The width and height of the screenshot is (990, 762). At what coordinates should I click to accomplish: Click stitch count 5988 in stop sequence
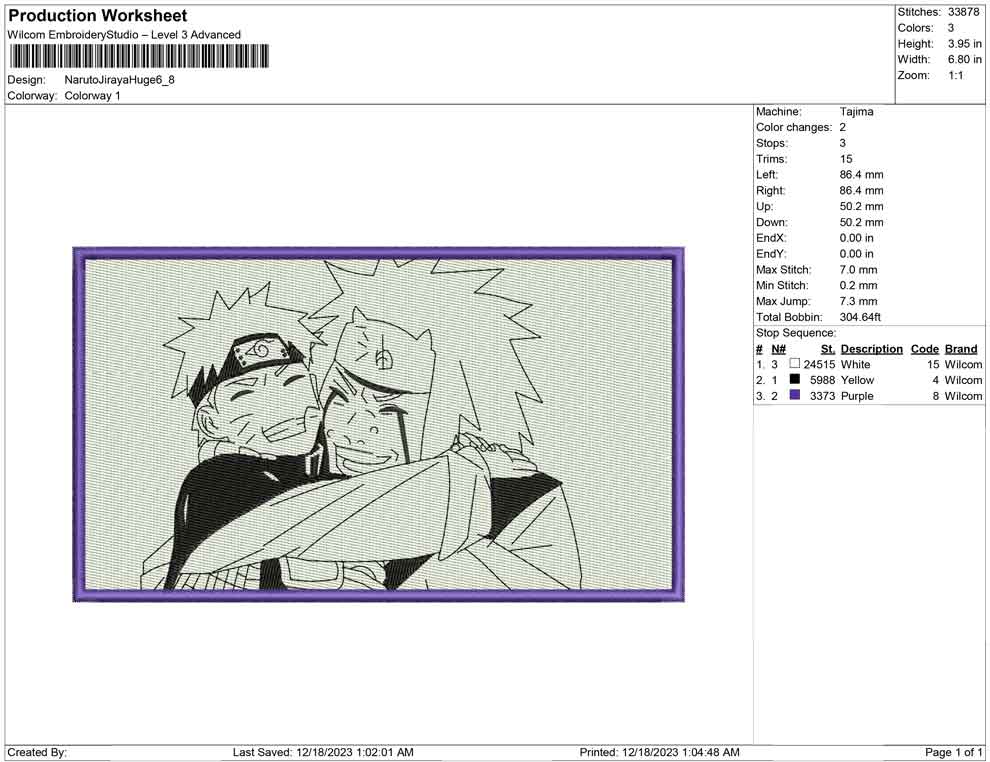[x=822, y=380]
